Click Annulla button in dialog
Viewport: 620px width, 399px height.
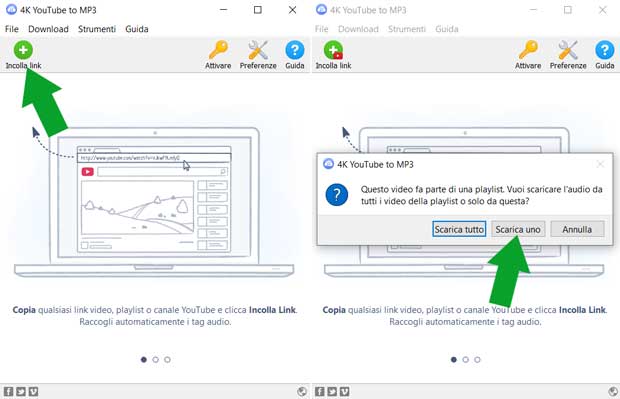[x=577, y=229]
